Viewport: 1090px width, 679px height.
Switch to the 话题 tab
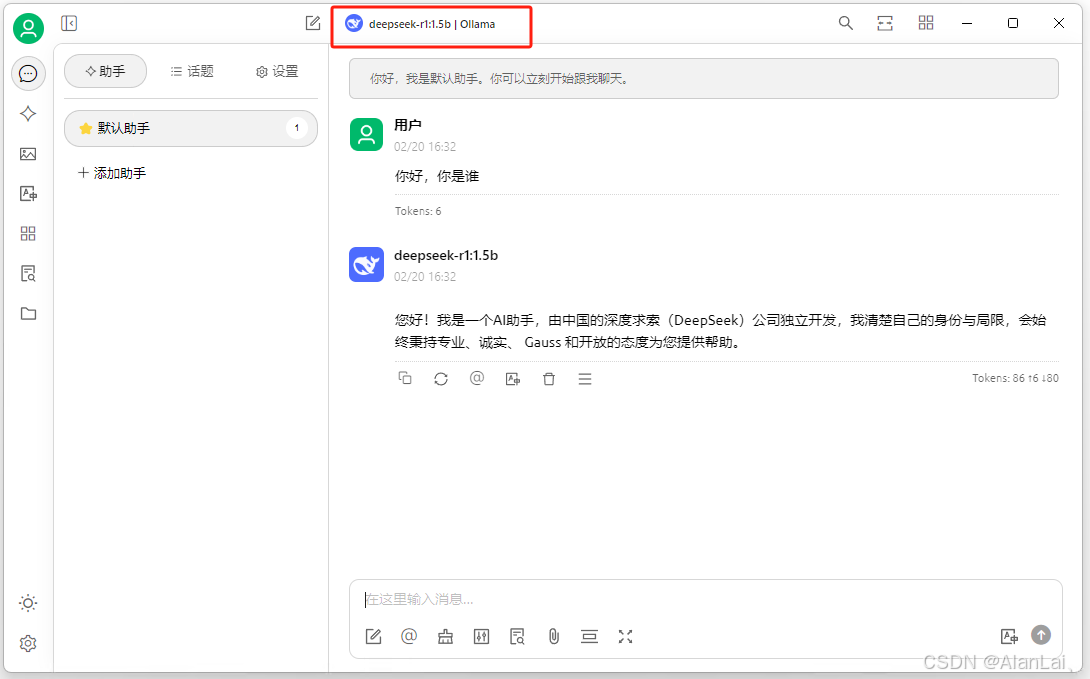coord(192,71)
